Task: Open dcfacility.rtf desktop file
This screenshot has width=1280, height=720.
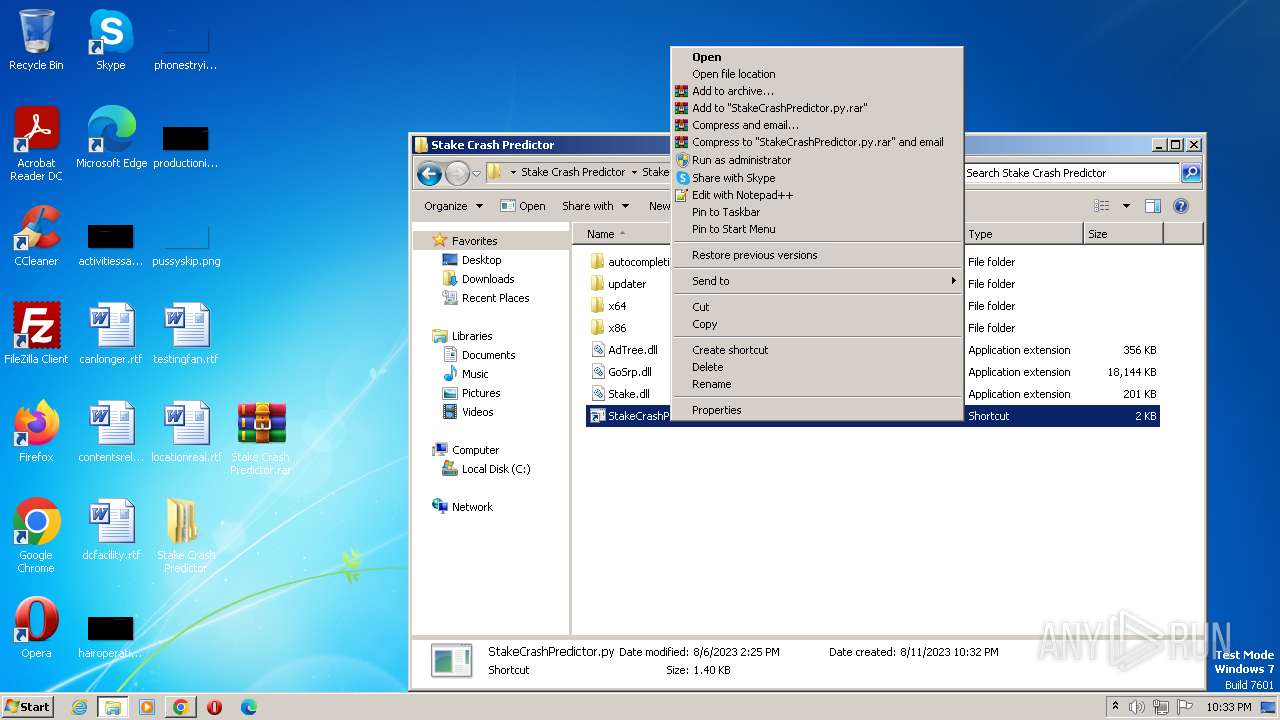Action: tap(111, 530)
